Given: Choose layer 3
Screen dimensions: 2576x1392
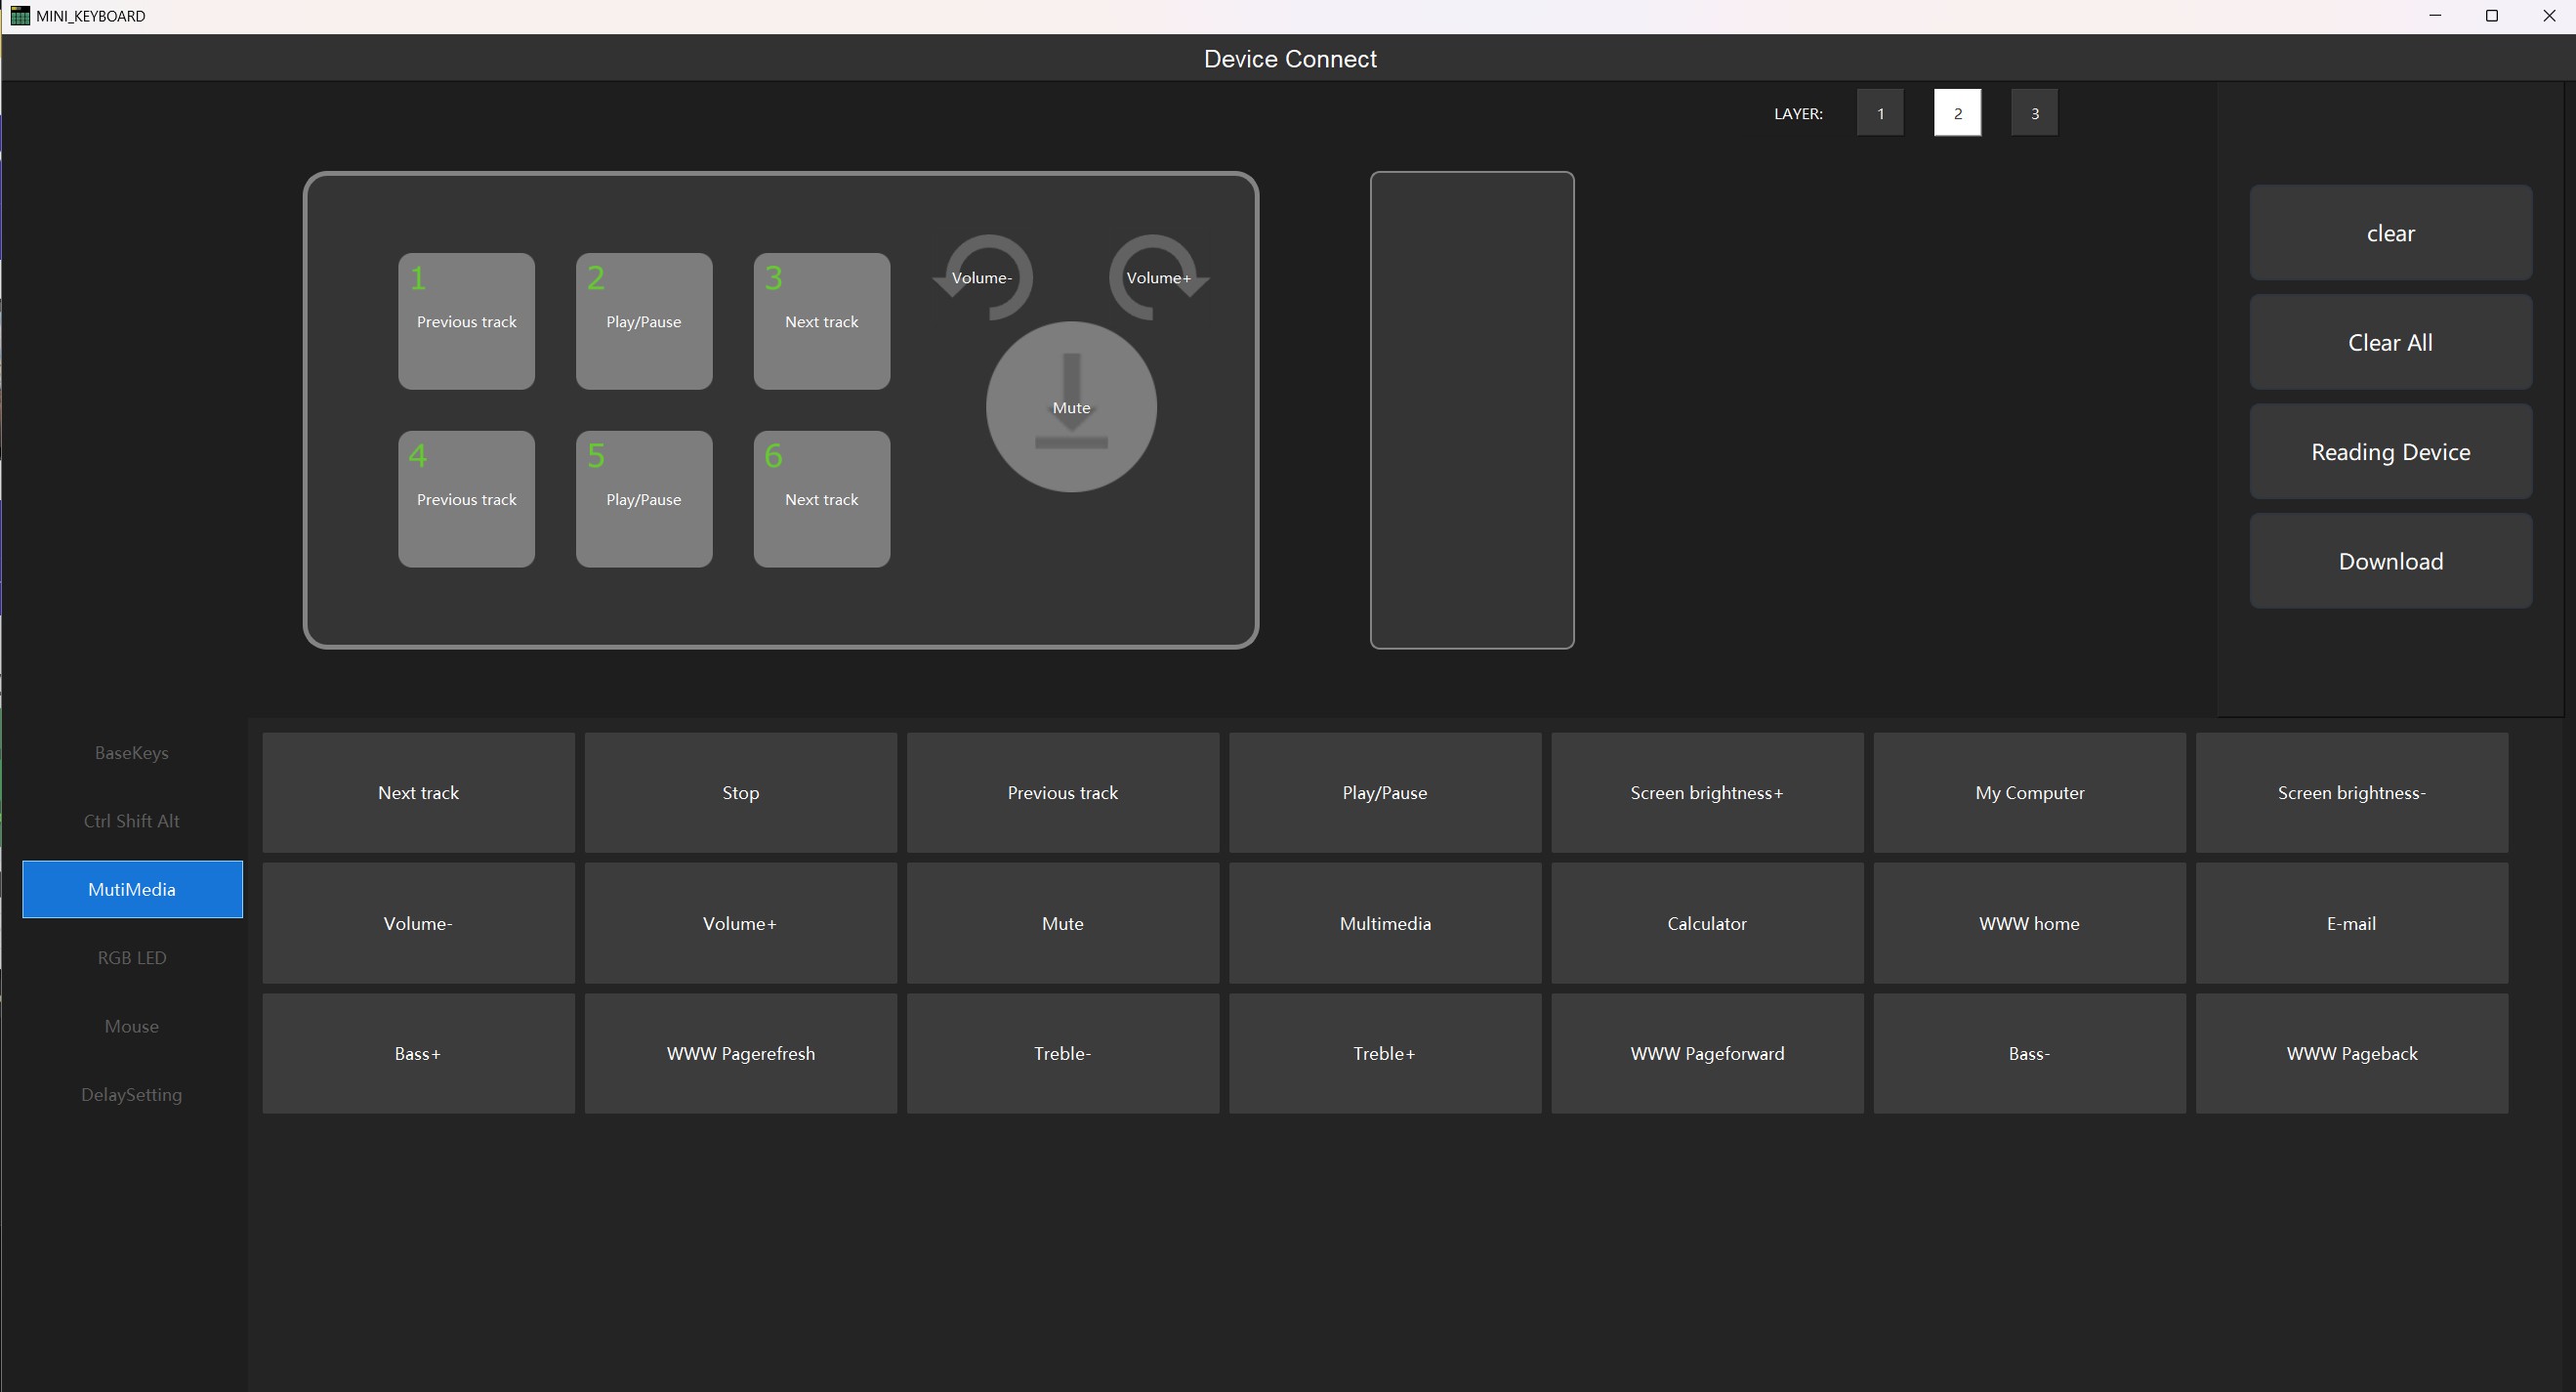Looking at the screenshot, I should (x=2034, y=113).
